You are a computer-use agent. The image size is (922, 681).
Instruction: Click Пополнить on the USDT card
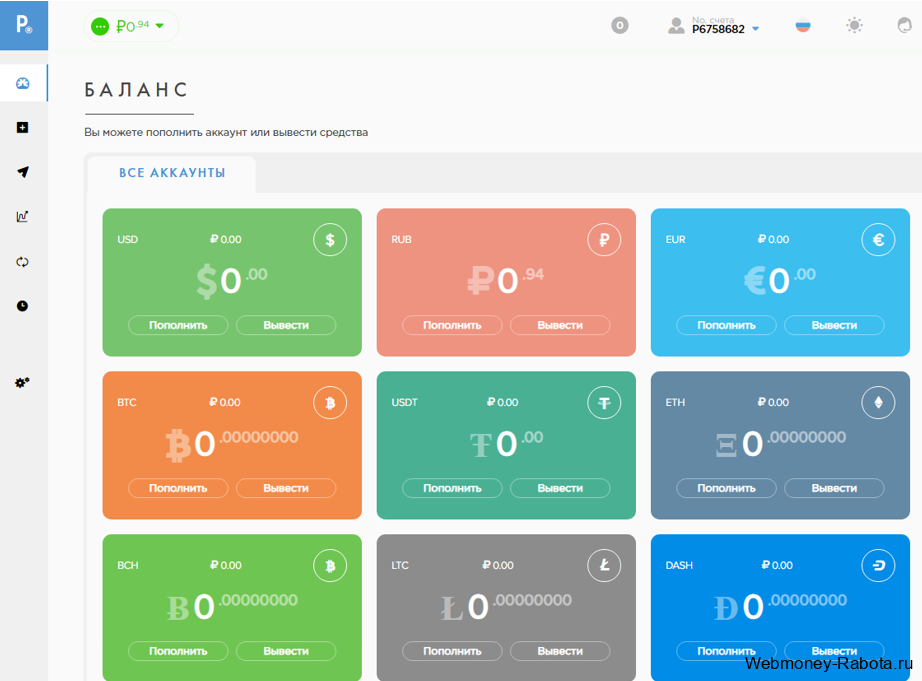pos(452,488)
